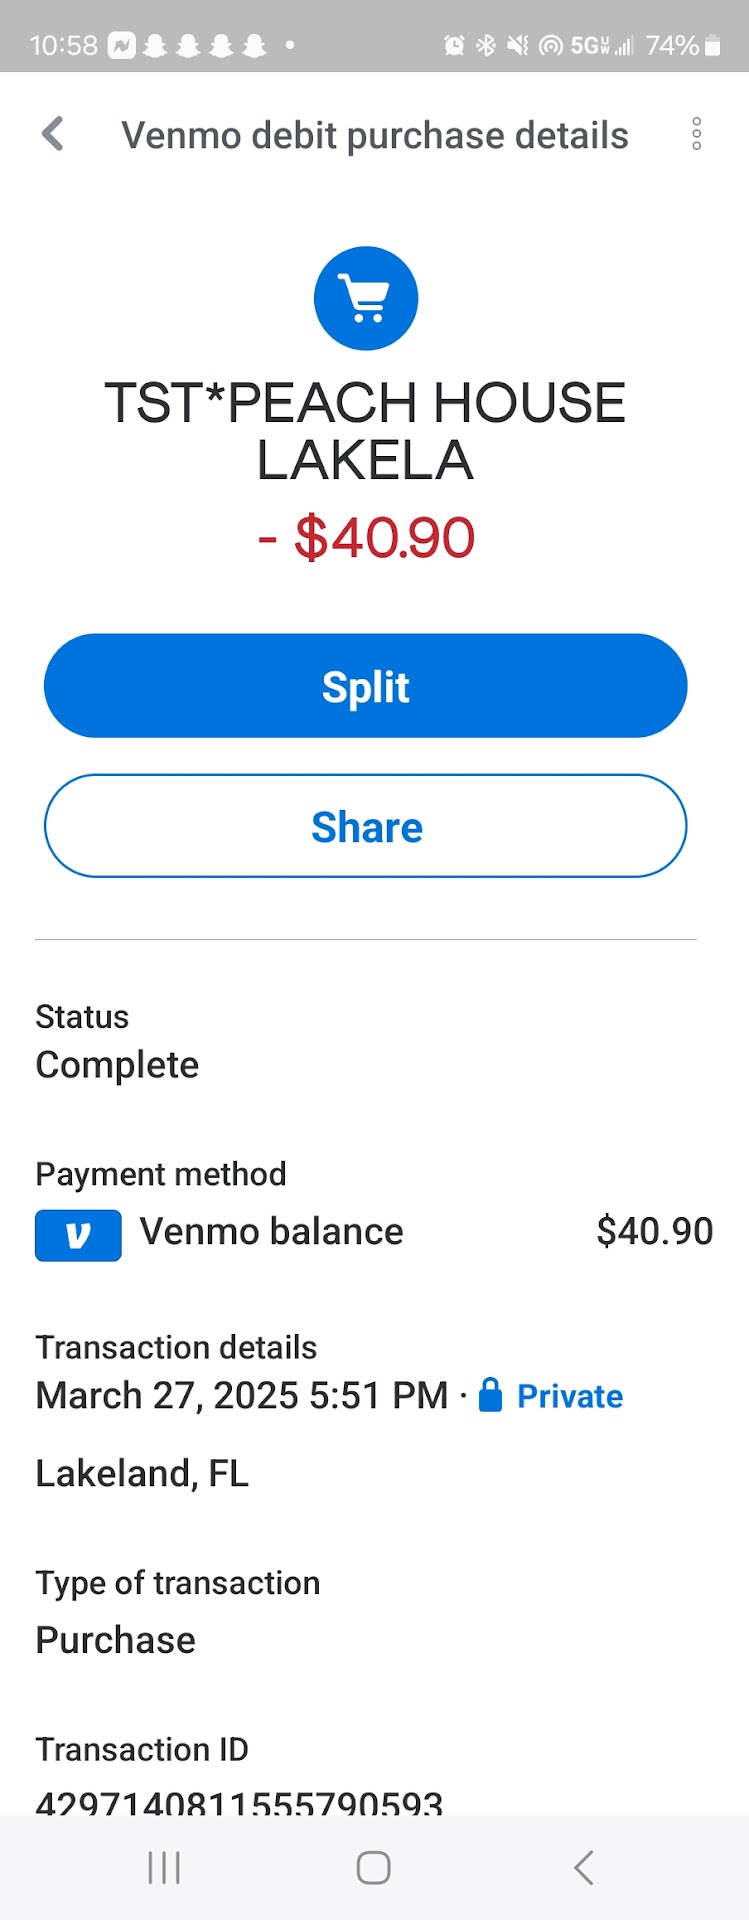Viewport: 749px width, 1920px height.
Task: Tap the Complete status text
Action: 117,1065
